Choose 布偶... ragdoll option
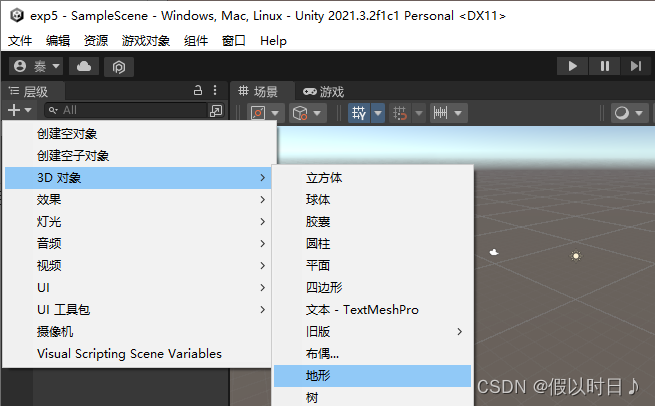 click(373, 354)
